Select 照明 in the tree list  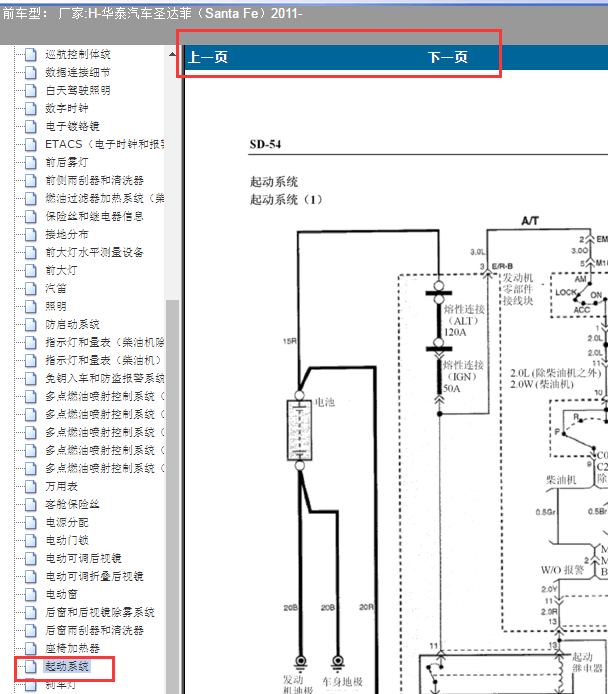pyautogui.click(x=56, y=306)
